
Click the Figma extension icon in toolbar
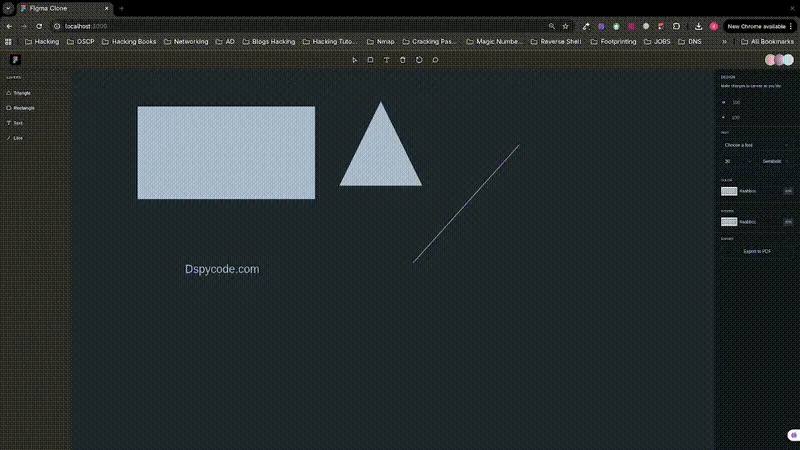coord(661,26)
